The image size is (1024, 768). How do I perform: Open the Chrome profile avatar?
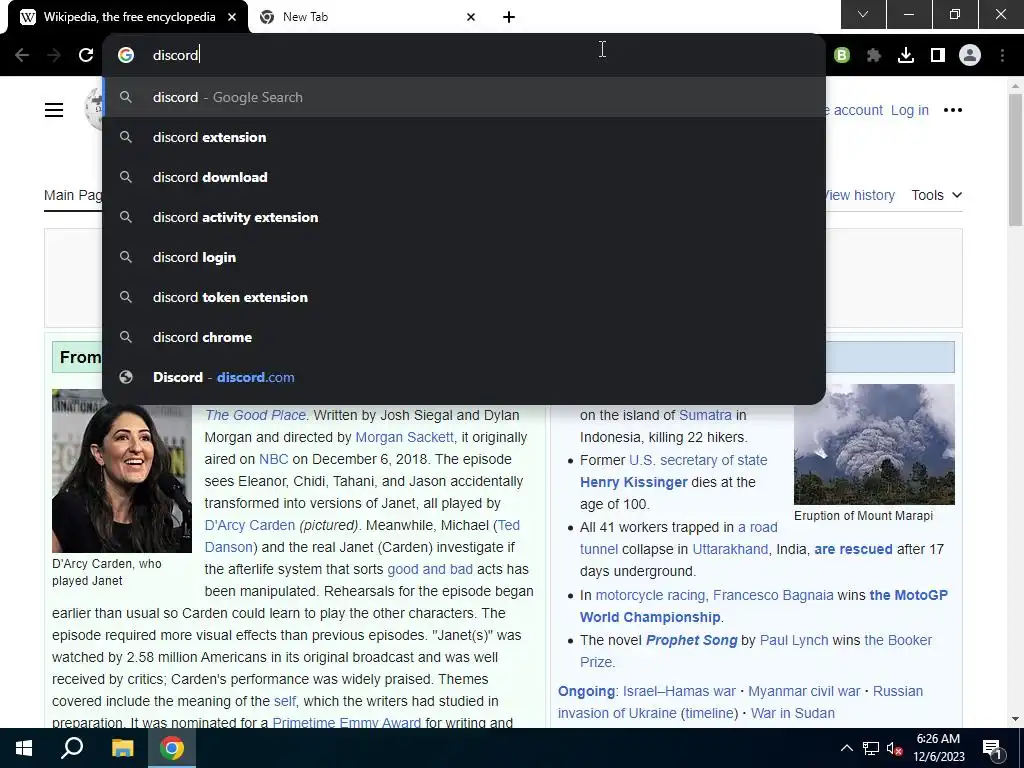[x=970, y=56]
